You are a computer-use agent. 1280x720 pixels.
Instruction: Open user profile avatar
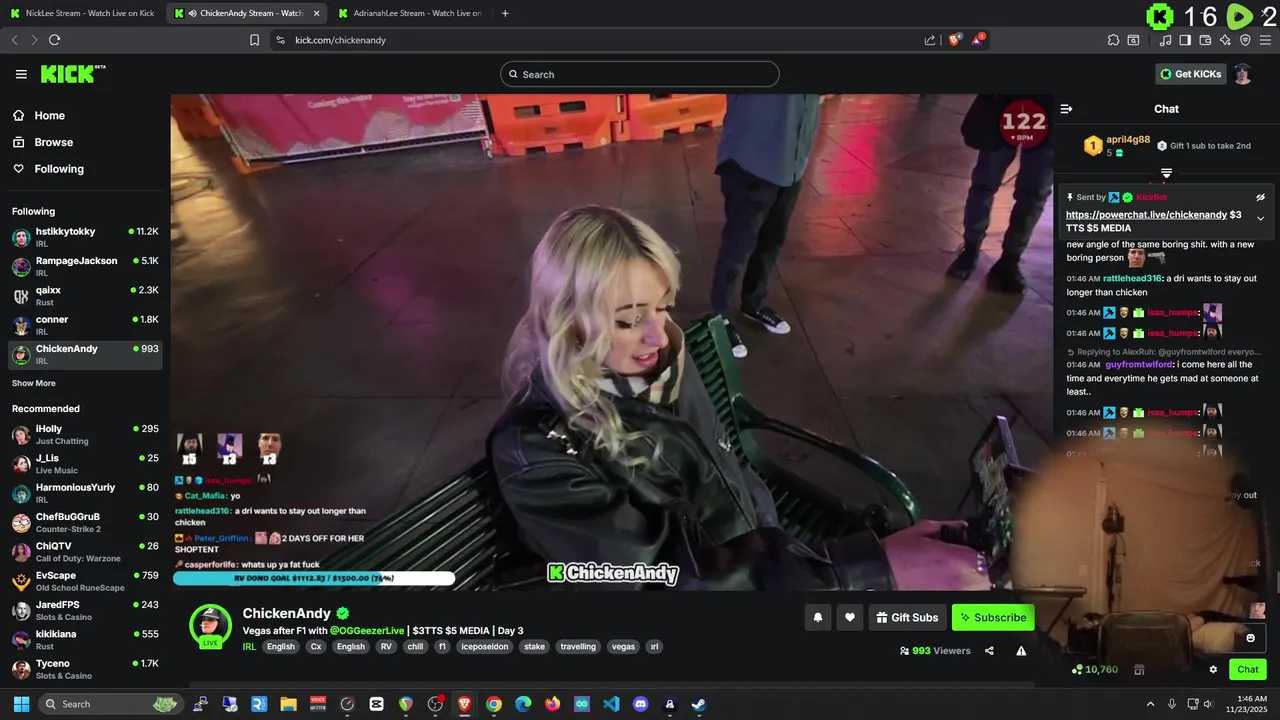point(1242,74)
